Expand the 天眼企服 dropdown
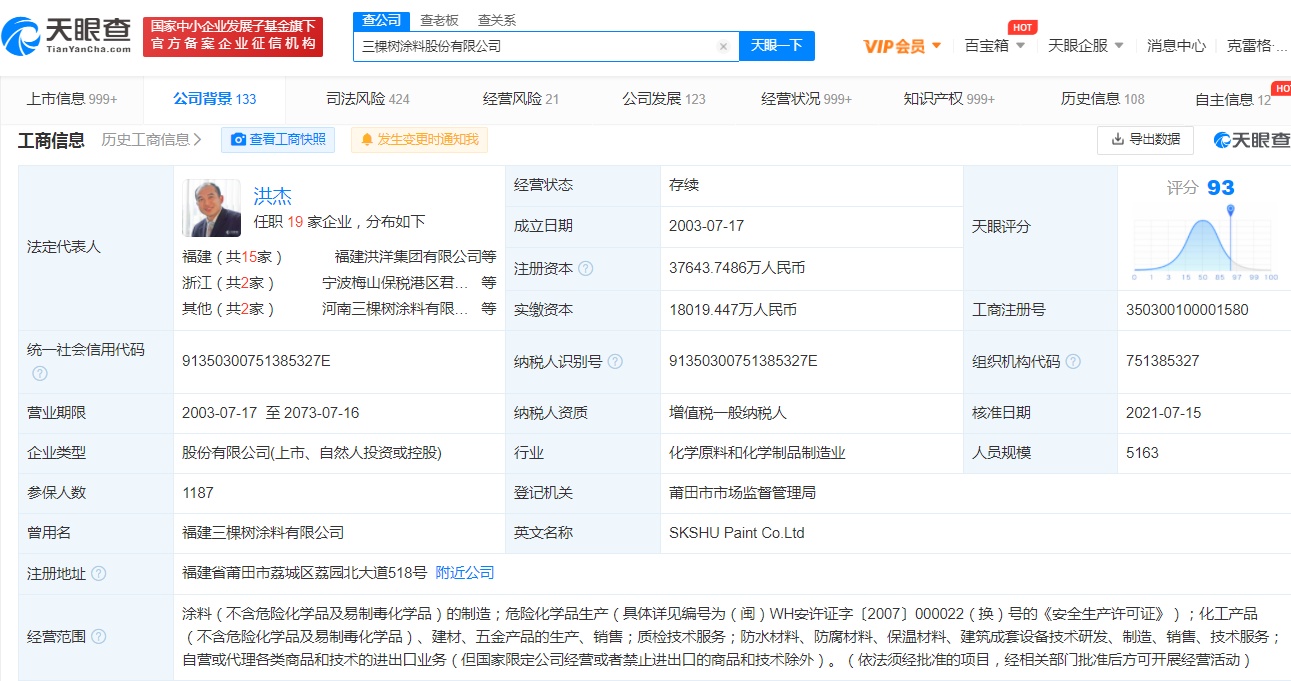This screenshot has width=1291, height=681. 1086,46
